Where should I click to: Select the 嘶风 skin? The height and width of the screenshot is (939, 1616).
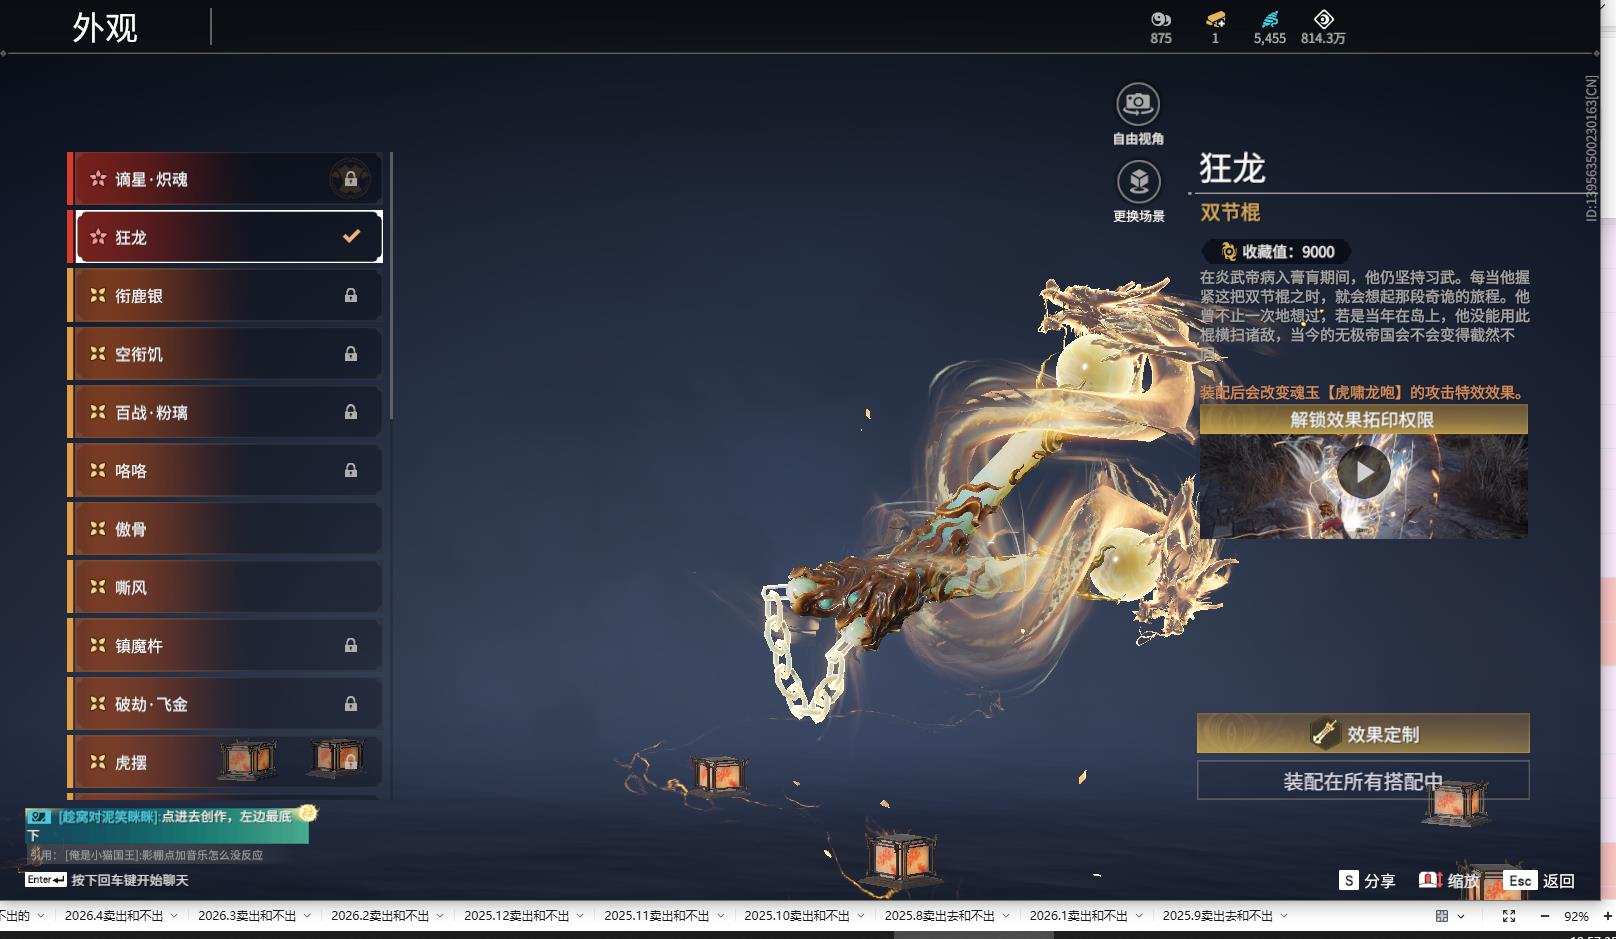tap(225, 587)
